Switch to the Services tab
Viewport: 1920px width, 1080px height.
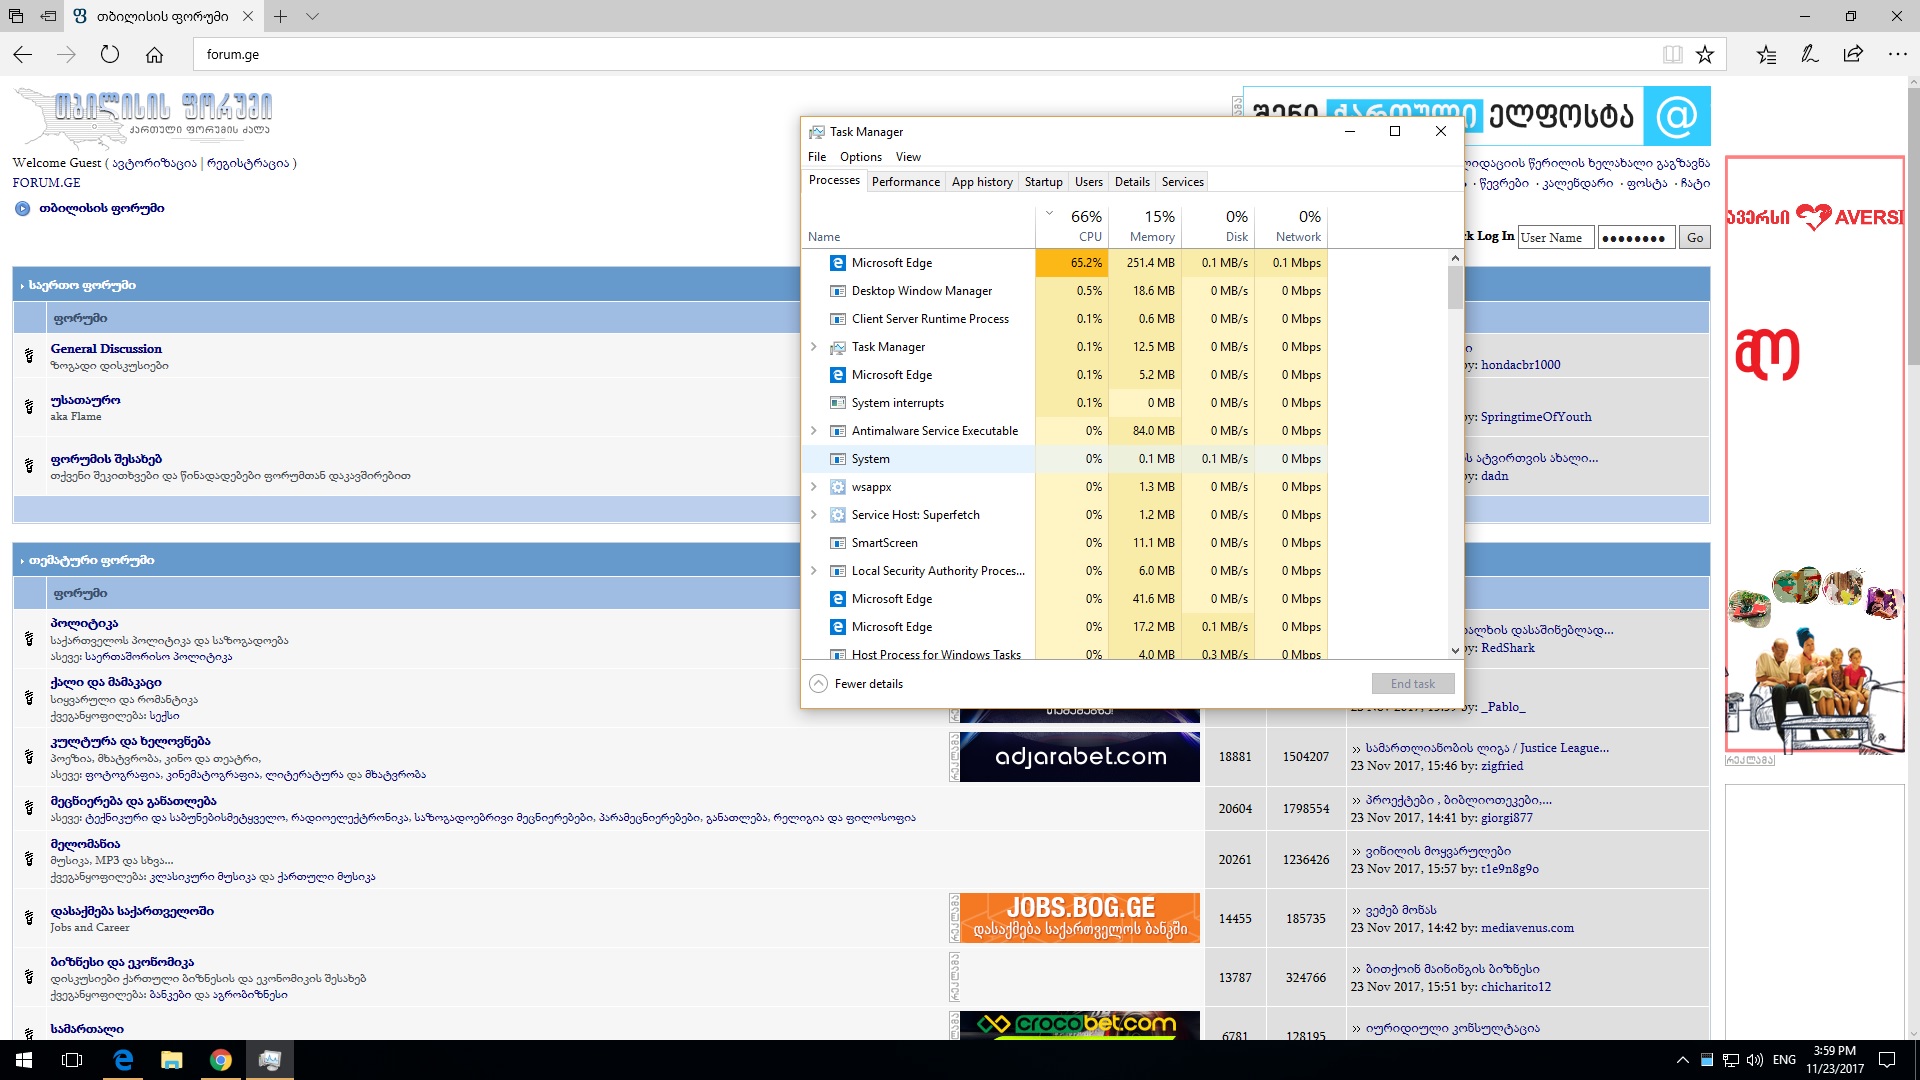pos(1183,182)
